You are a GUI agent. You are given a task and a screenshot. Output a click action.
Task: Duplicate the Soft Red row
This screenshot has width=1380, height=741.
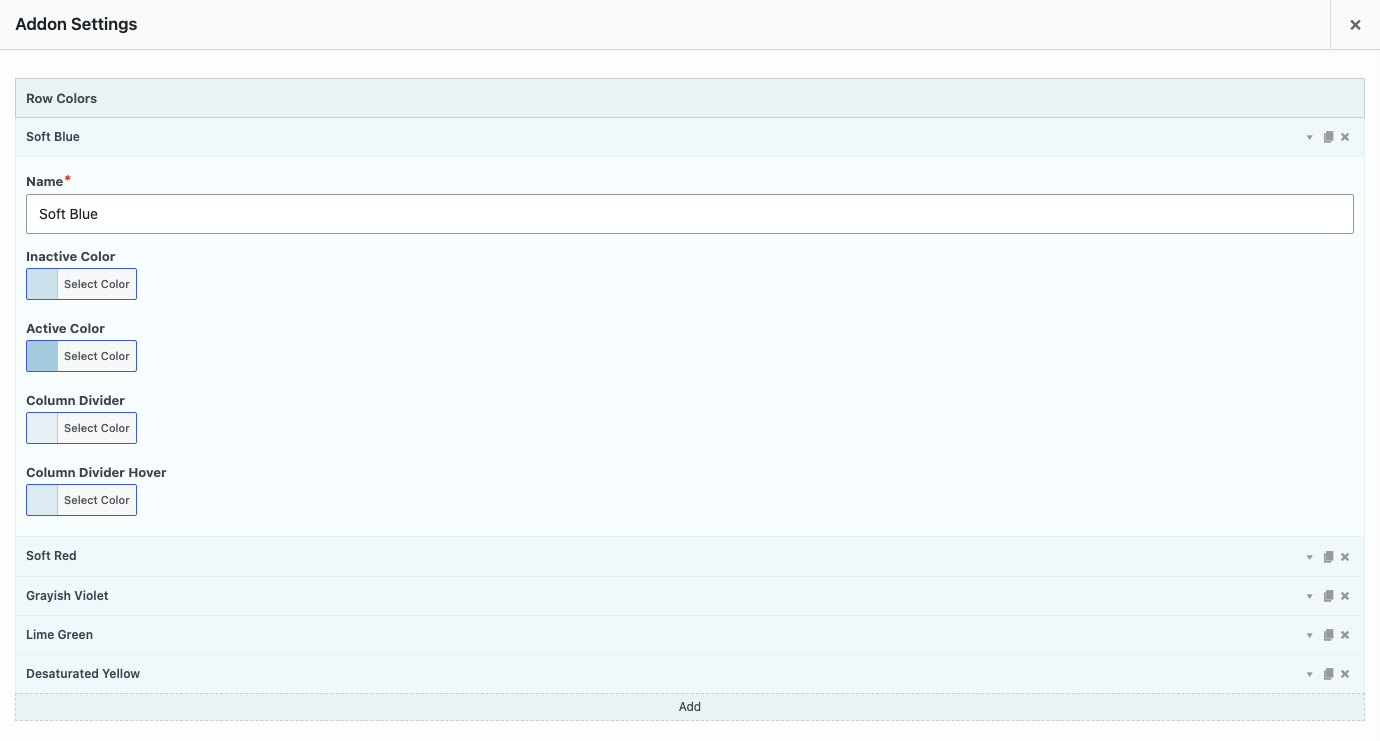click(1329, 557)
